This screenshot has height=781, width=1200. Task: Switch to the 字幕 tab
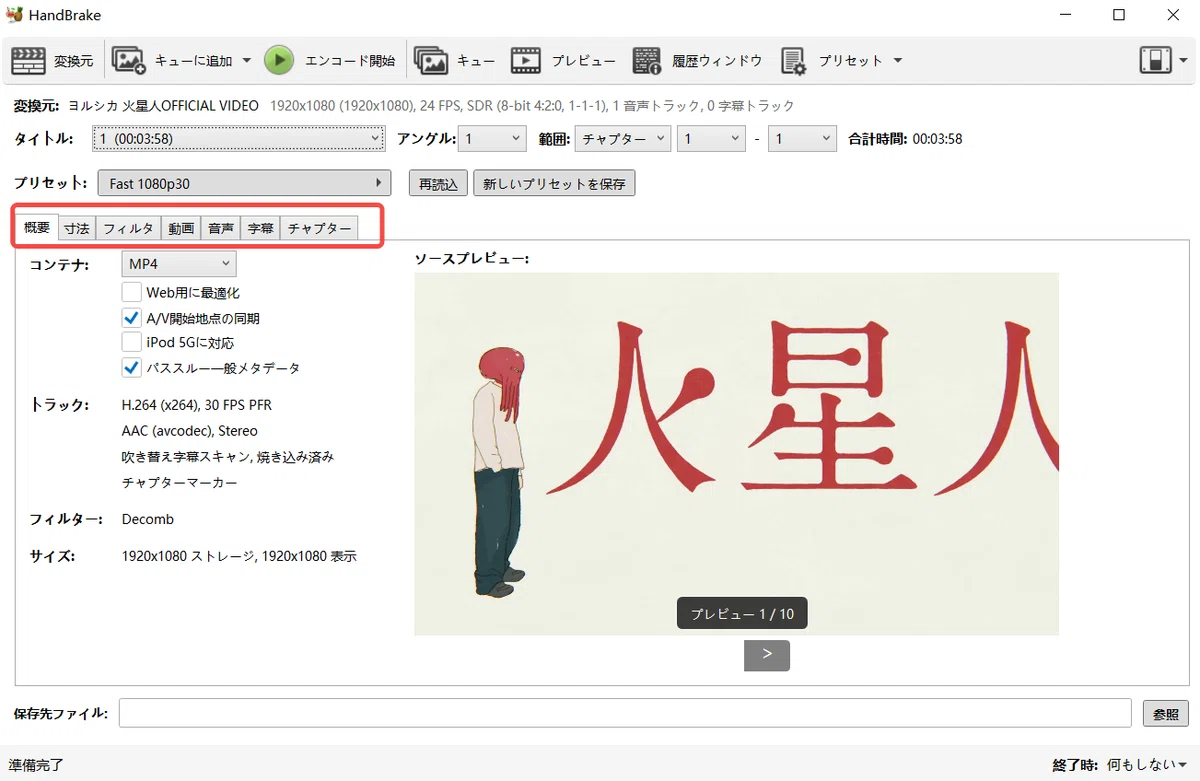click(260, 228)
